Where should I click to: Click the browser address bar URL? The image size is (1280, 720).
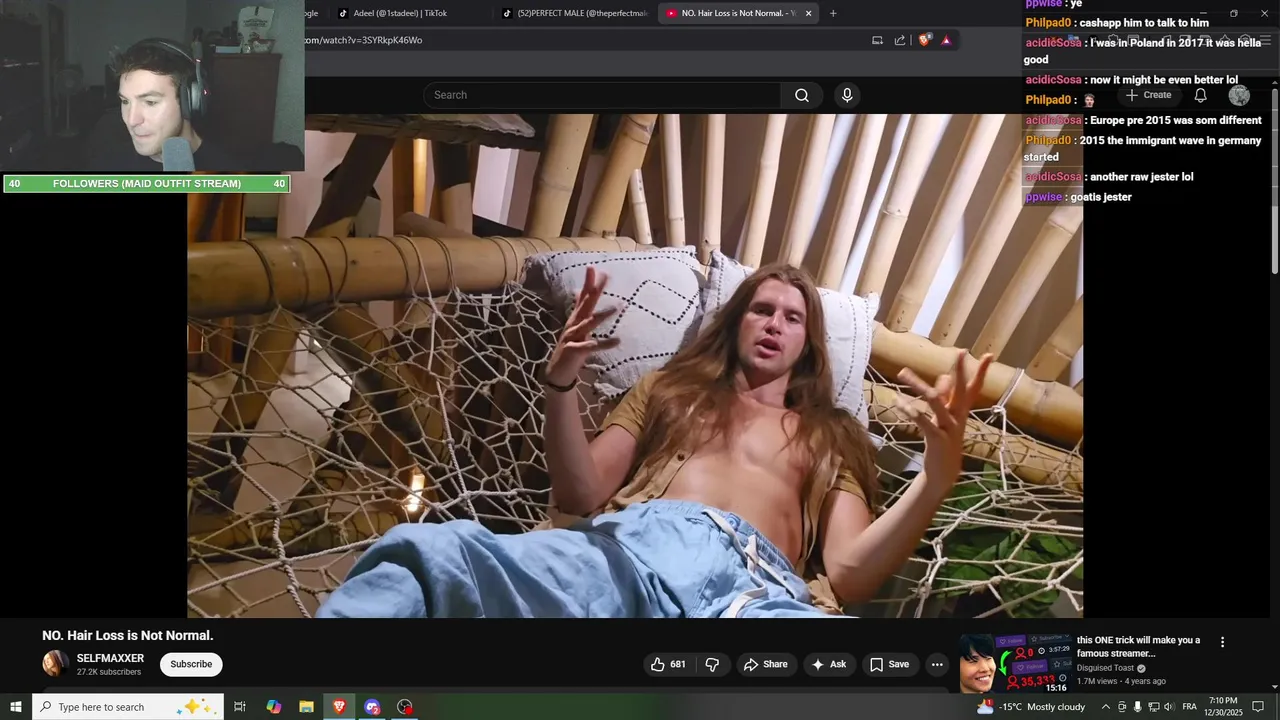(363, 40)
